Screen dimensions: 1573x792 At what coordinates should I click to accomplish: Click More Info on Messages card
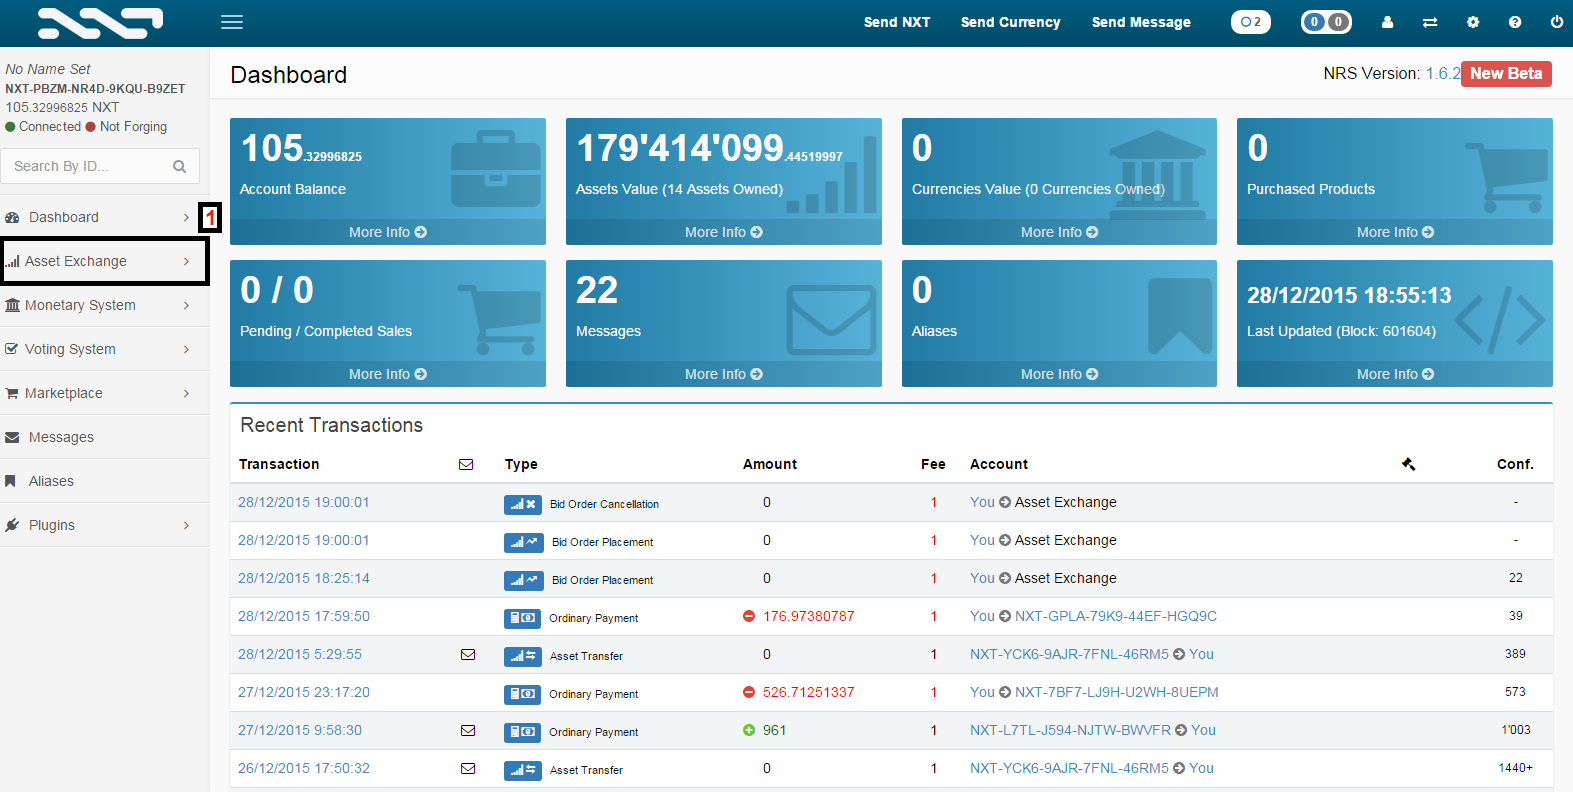point(724,374)
